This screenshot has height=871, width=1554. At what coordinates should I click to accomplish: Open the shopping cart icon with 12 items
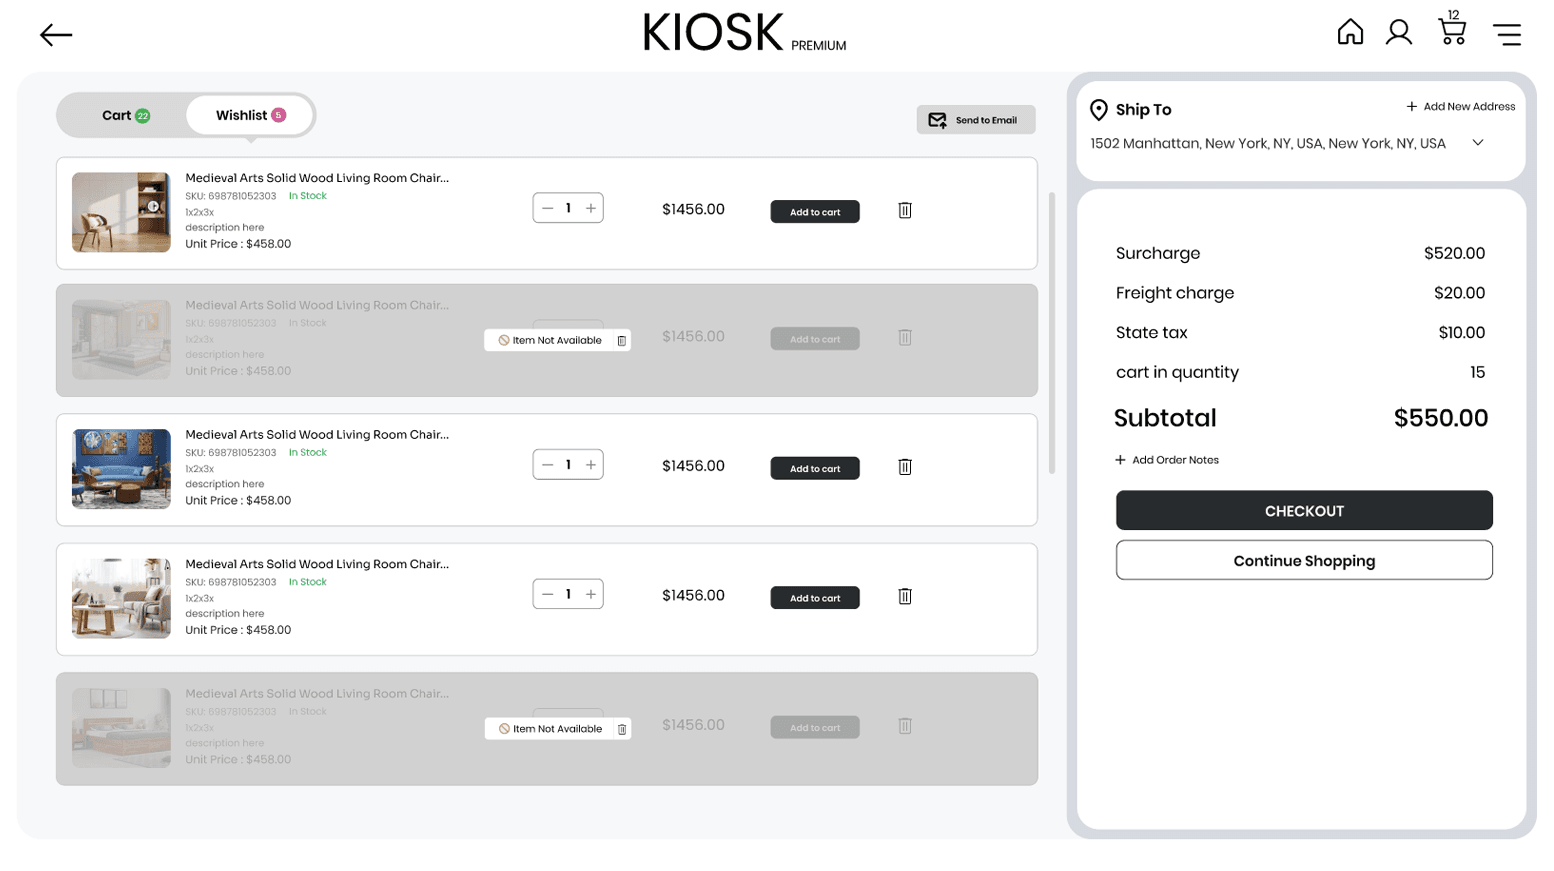tap(1451, 31)
